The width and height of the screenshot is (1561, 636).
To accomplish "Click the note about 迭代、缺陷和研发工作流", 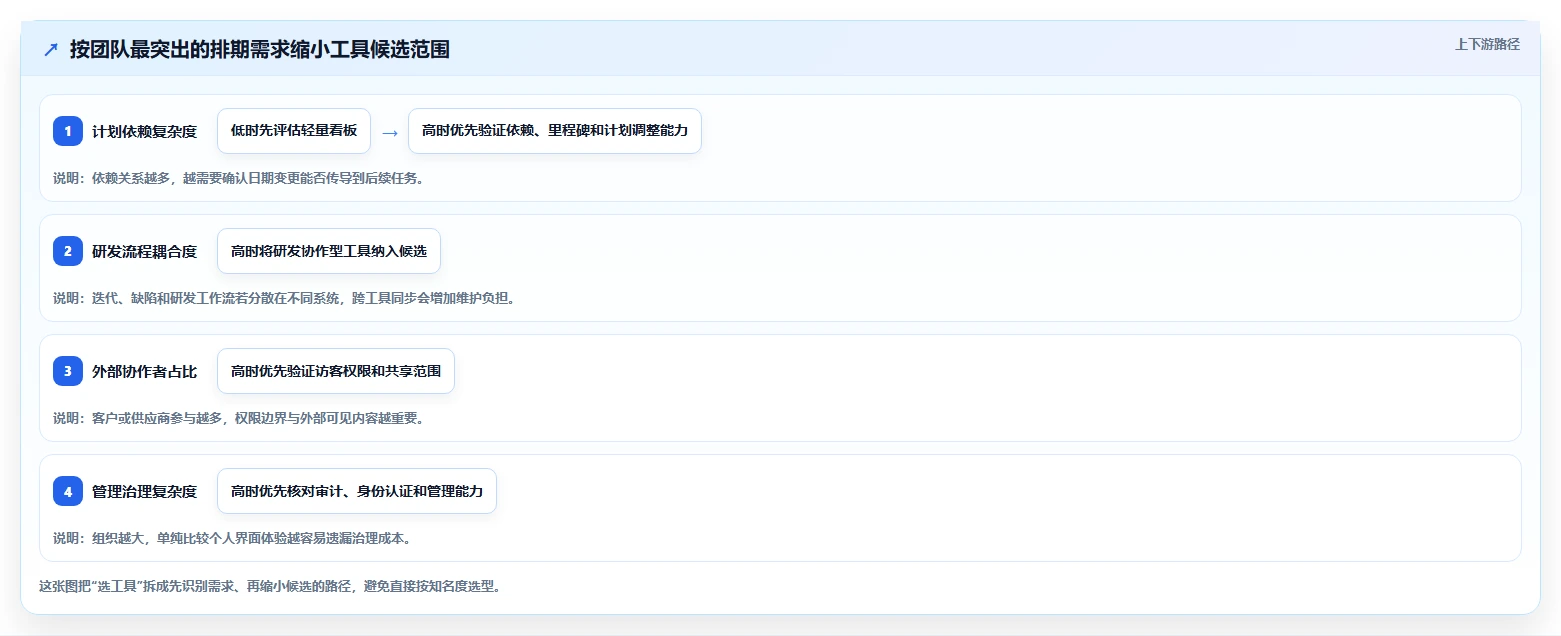I will click(284, 298).
